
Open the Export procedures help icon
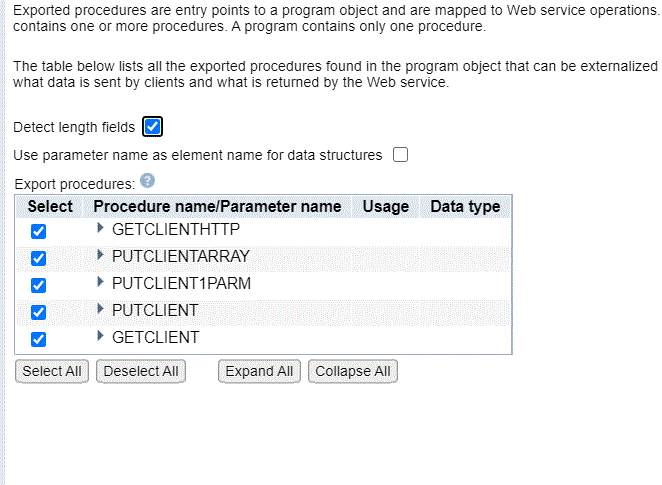147,181
